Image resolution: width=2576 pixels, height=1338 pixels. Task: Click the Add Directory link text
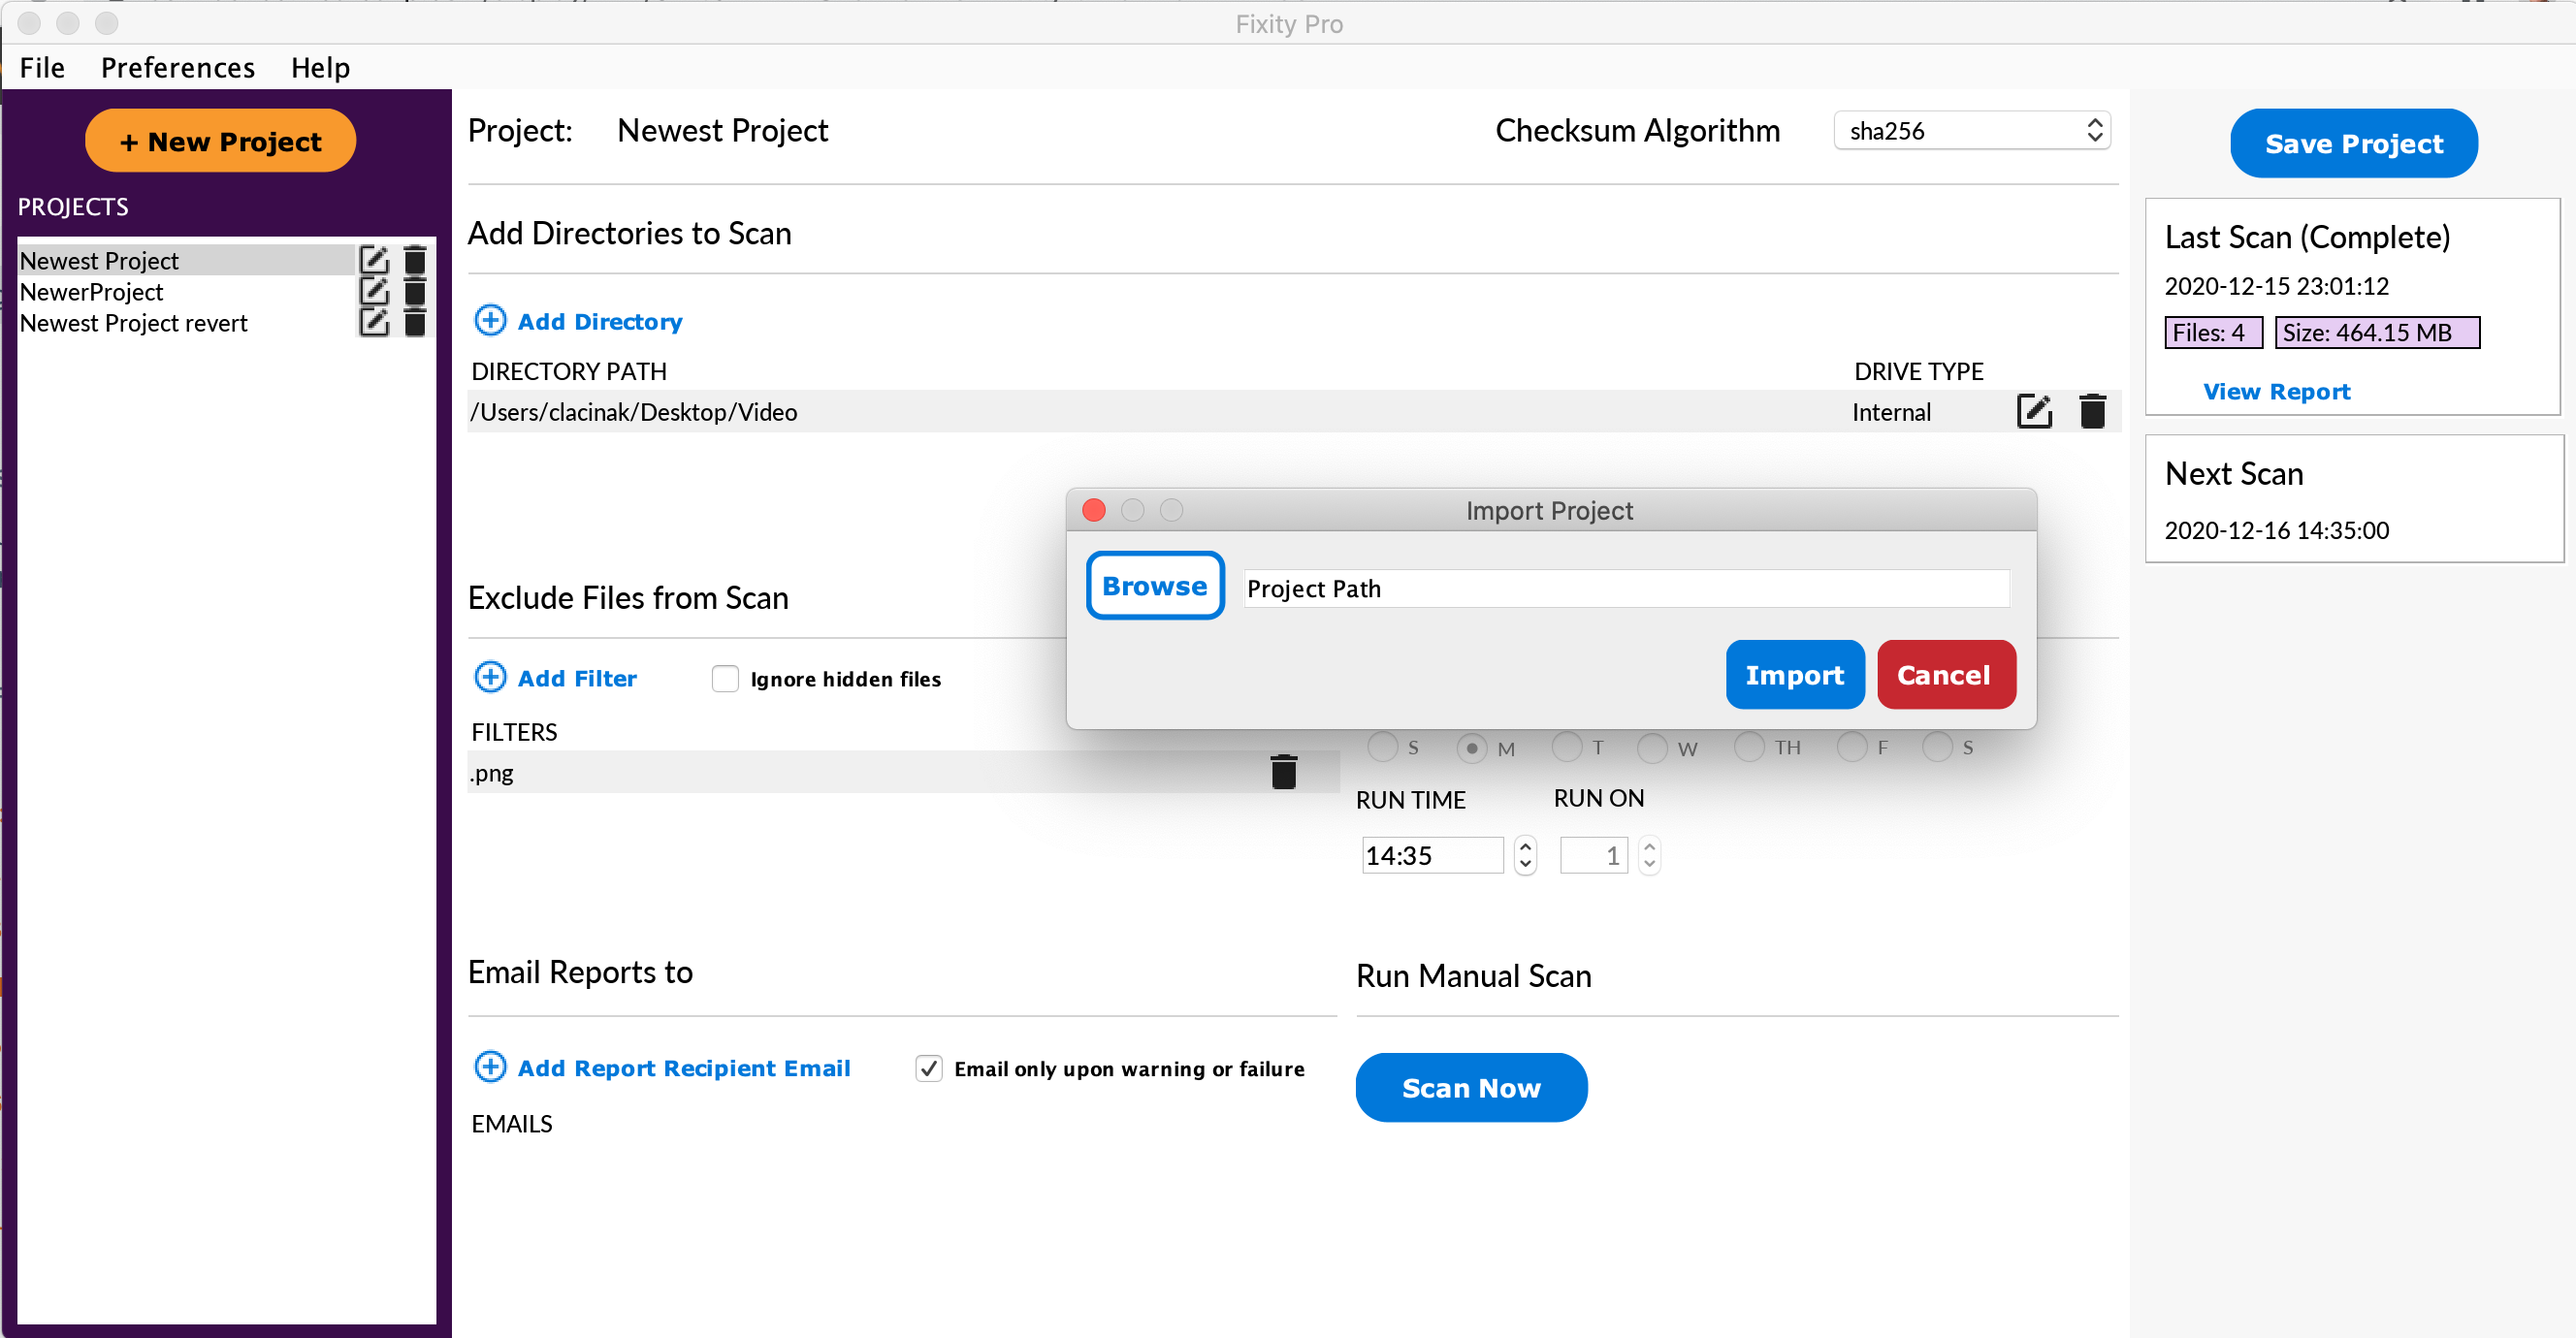point(600,321)
